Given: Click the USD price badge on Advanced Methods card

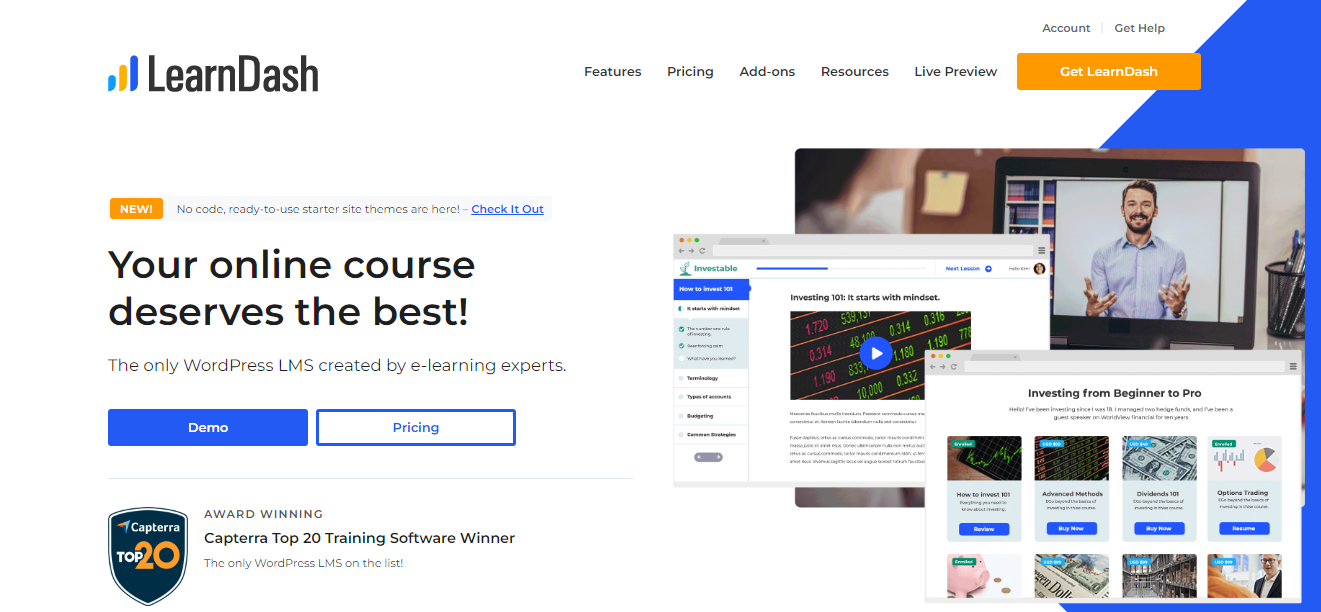Looking at the screenshot, I should (1052, 443).
